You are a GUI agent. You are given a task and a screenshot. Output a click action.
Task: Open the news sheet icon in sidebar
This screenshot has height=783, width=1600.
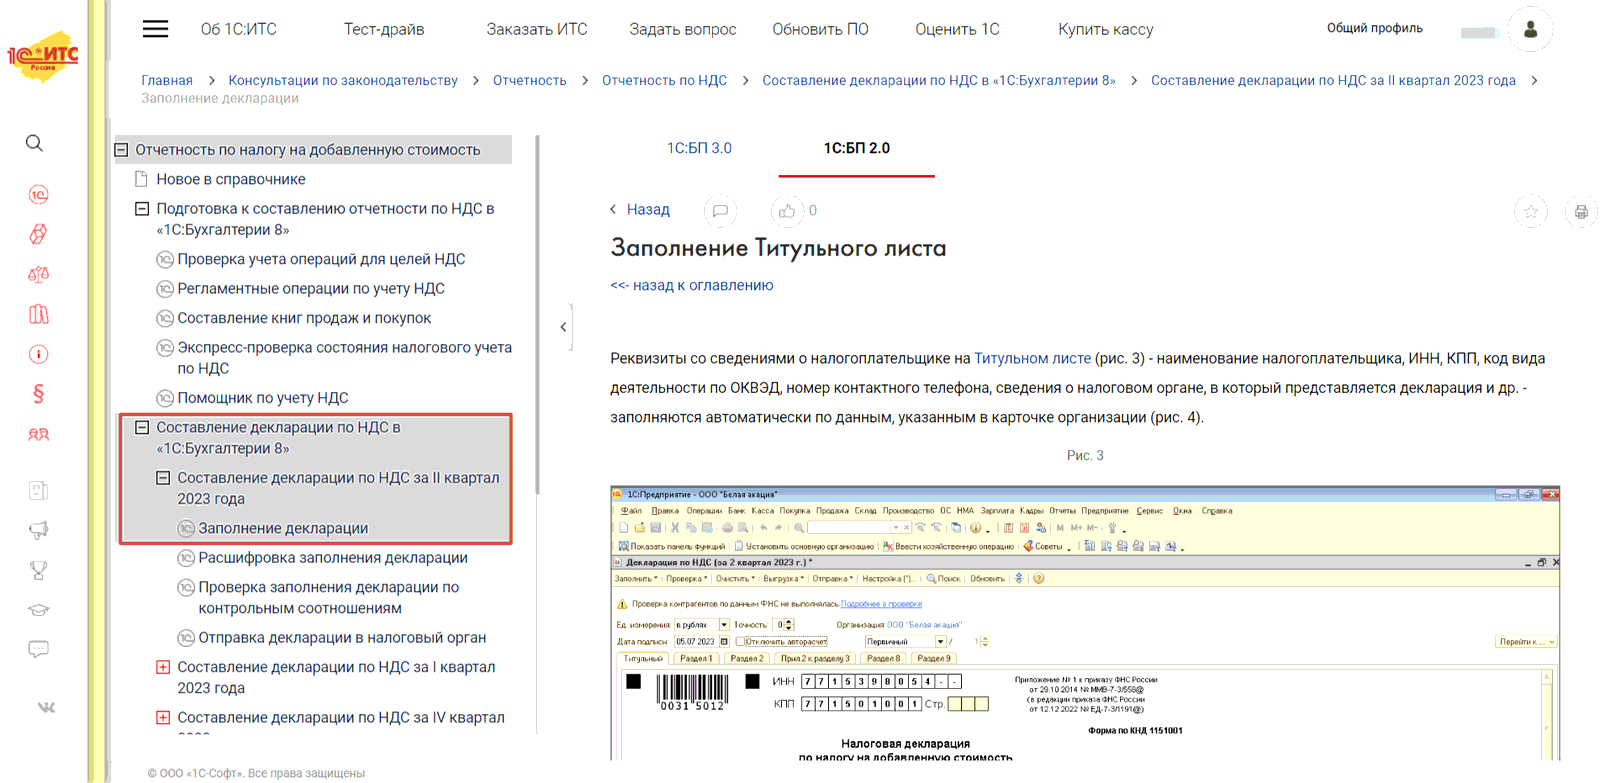(38, 490)
